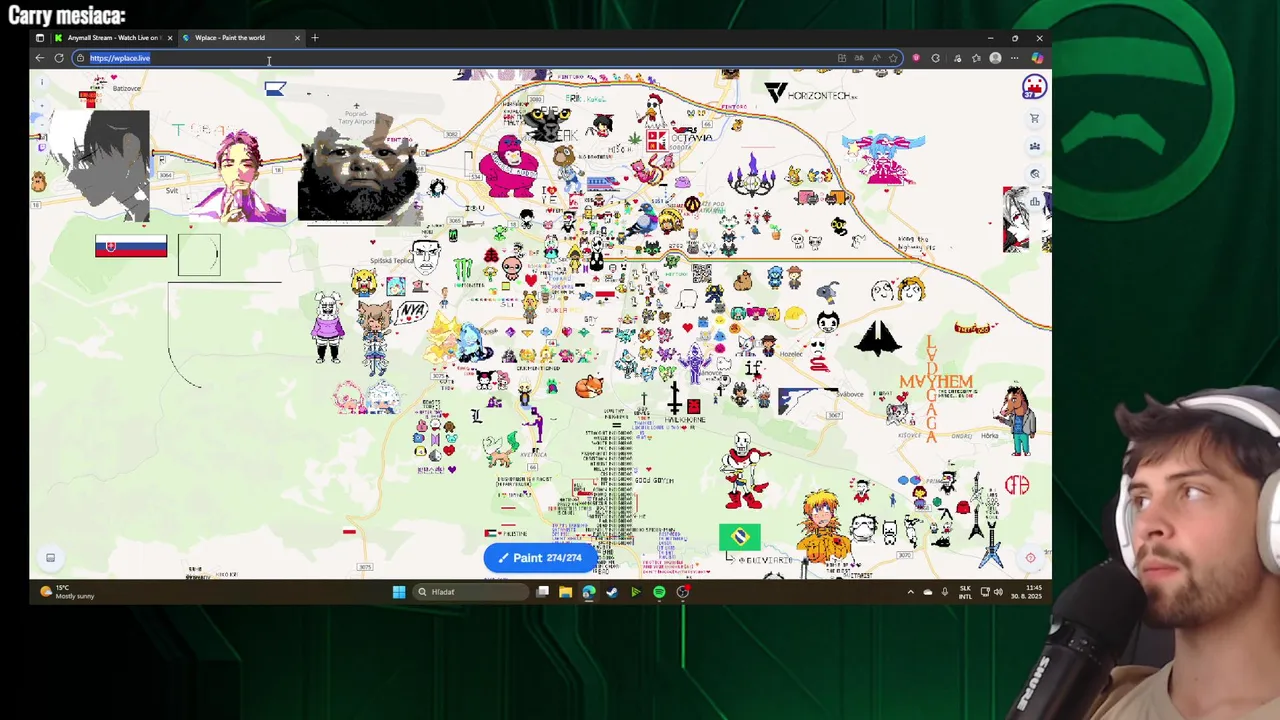Click the Batizovce map label

click(126, 88)
